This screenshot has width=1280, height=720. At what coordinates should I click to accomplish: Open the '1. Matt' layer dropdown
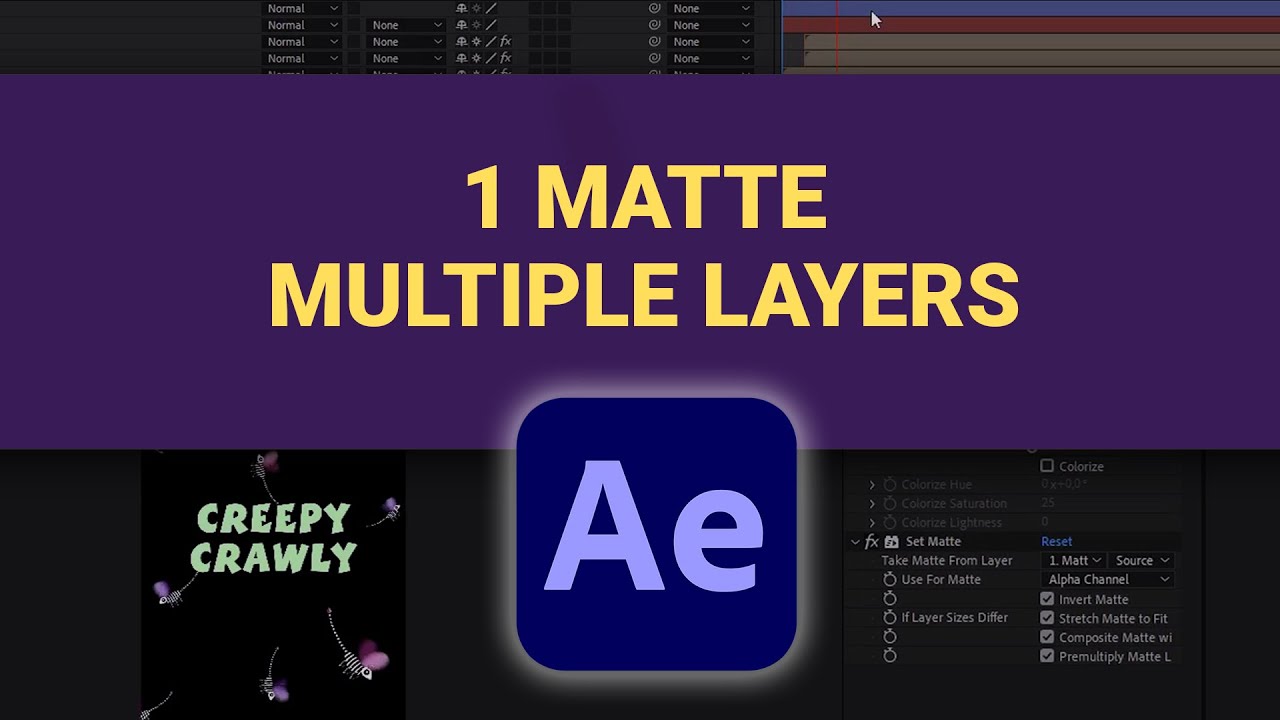[1073, 561]
